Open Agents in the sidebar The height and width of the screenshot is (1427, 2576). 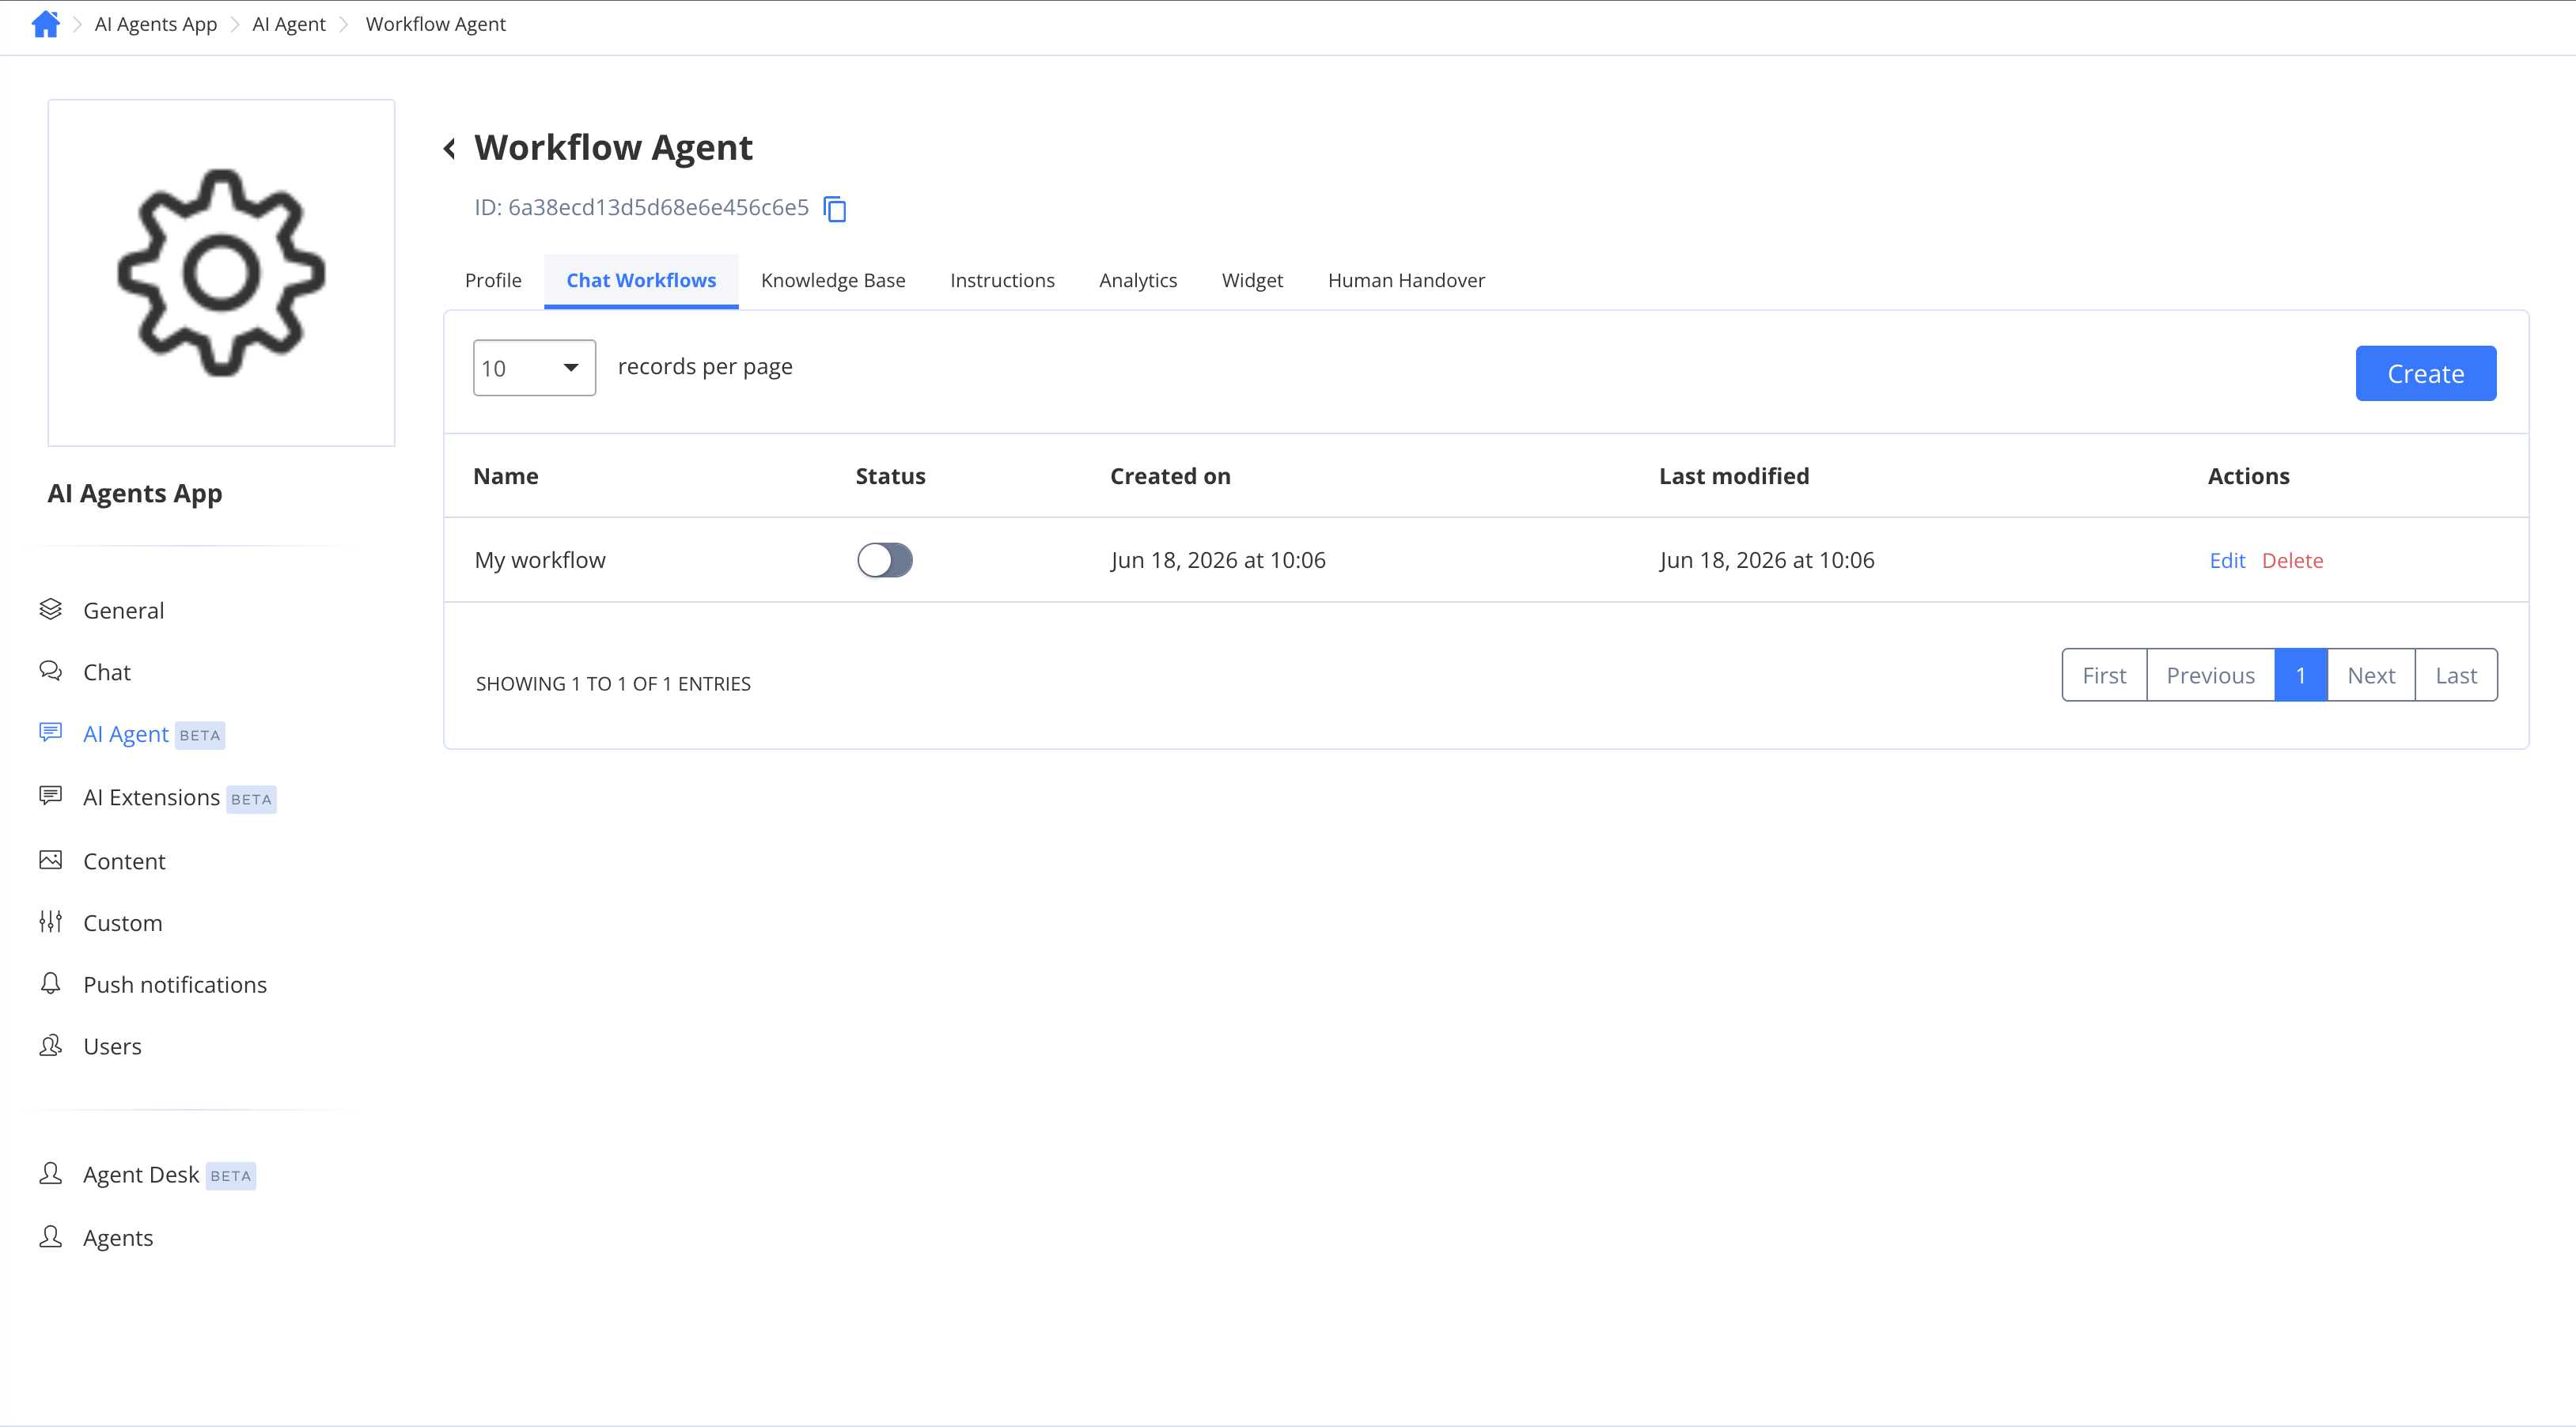point(118,1238)
